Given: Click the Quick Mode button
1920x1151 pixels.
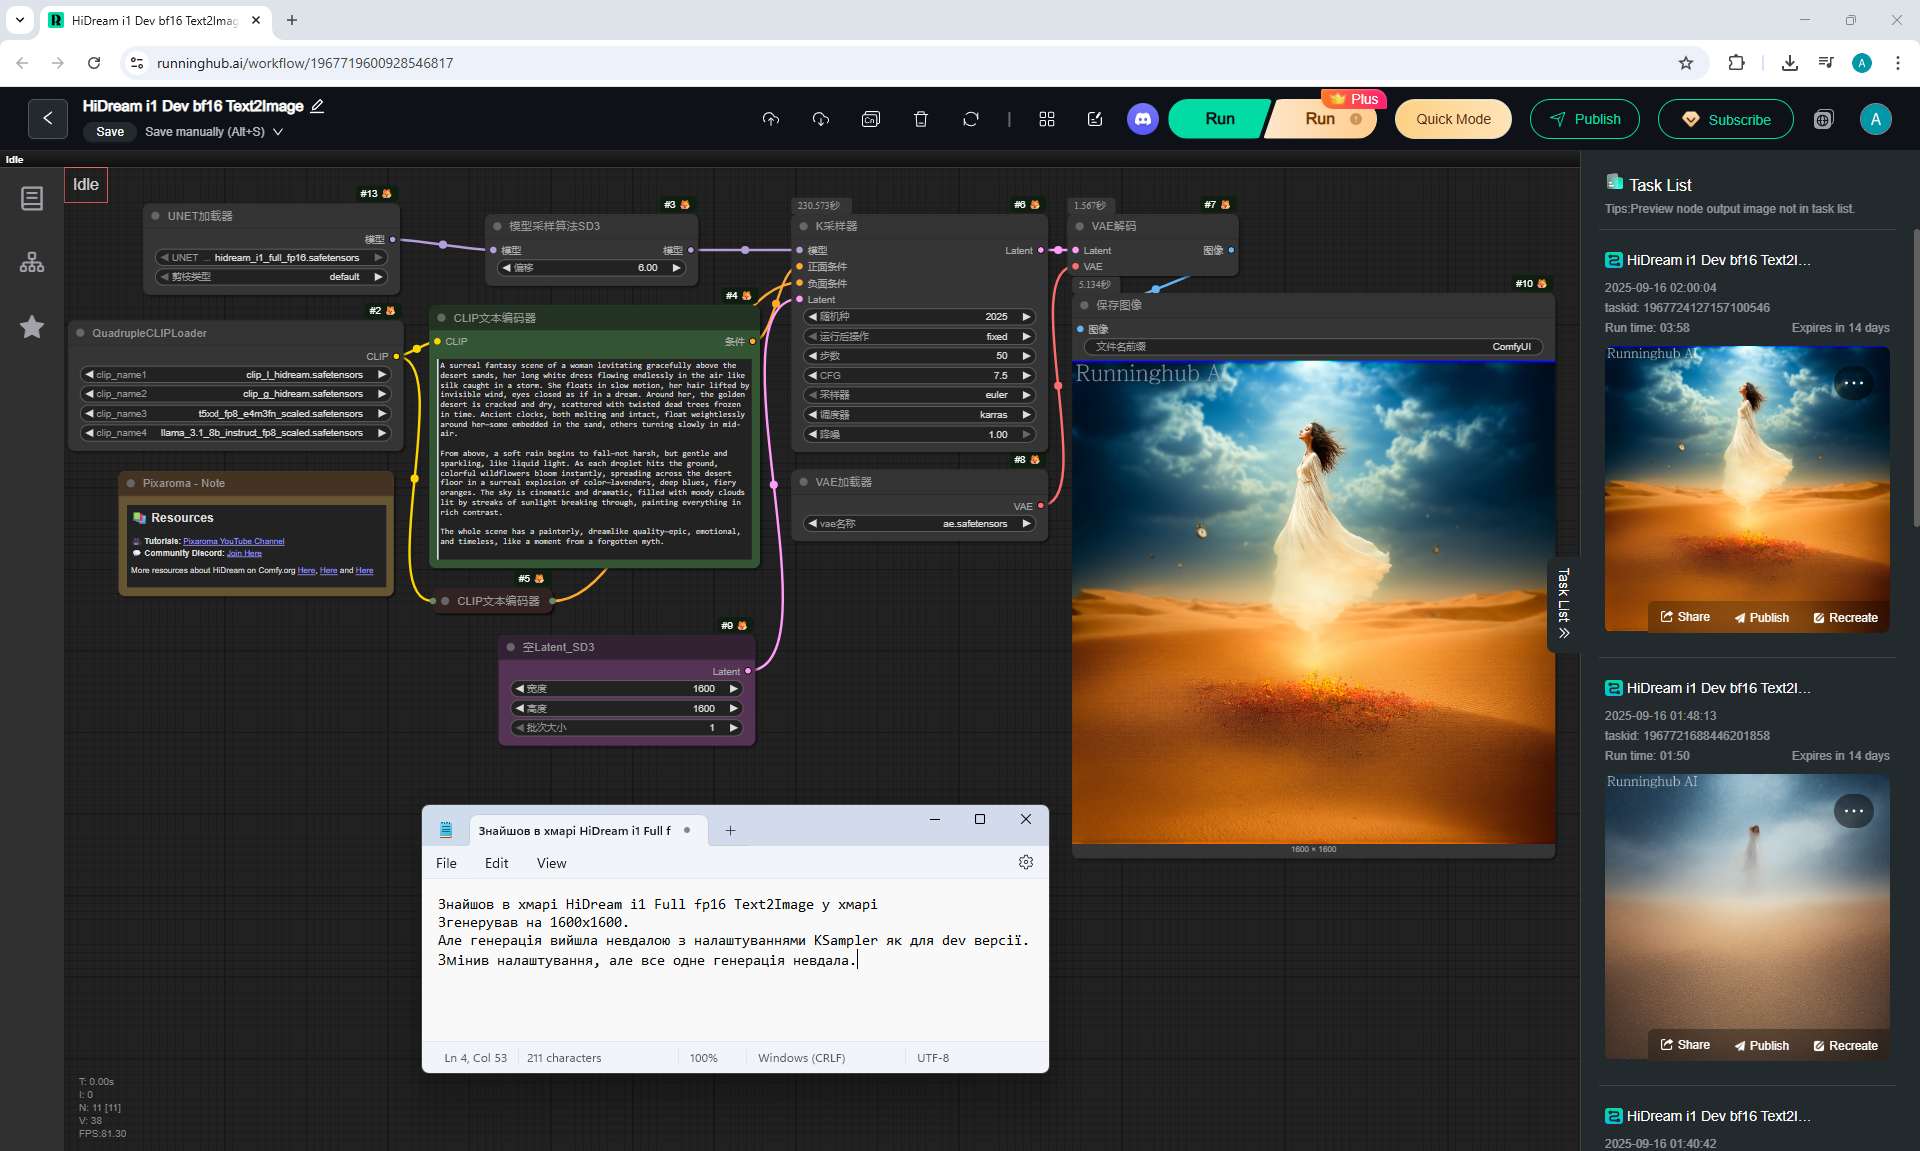Looking at the screenshot, I should tap(1453, 119).
